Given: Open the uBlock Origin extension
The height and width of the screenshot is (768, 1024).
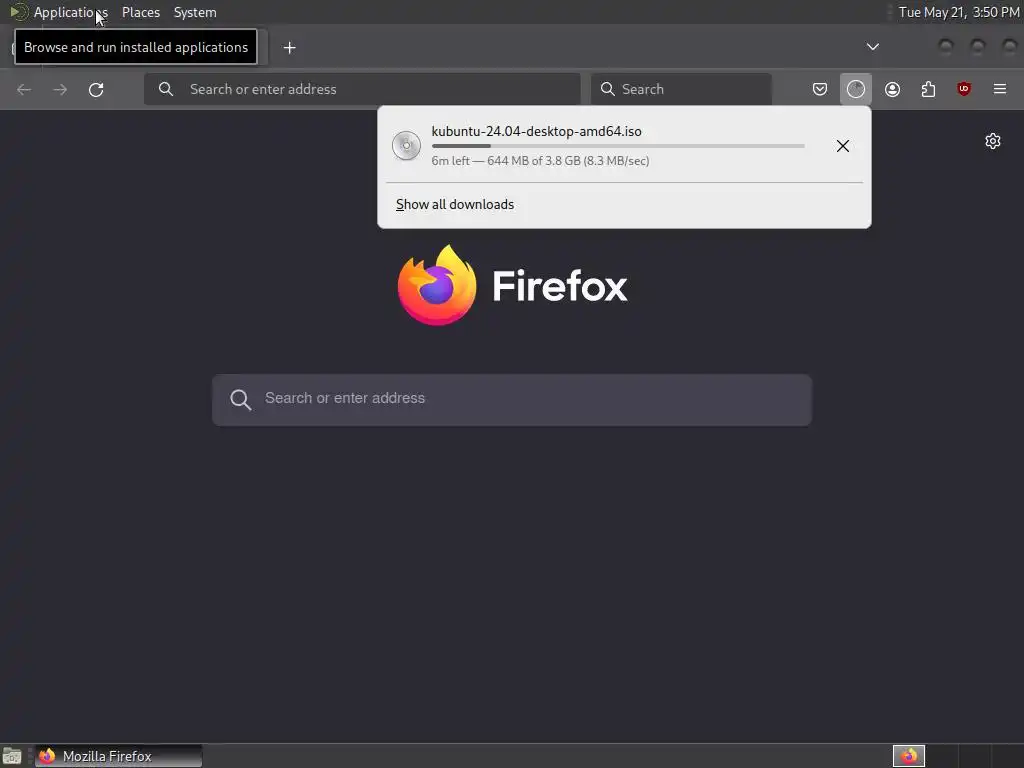Looking at the screenshot, I should (964, 89).
